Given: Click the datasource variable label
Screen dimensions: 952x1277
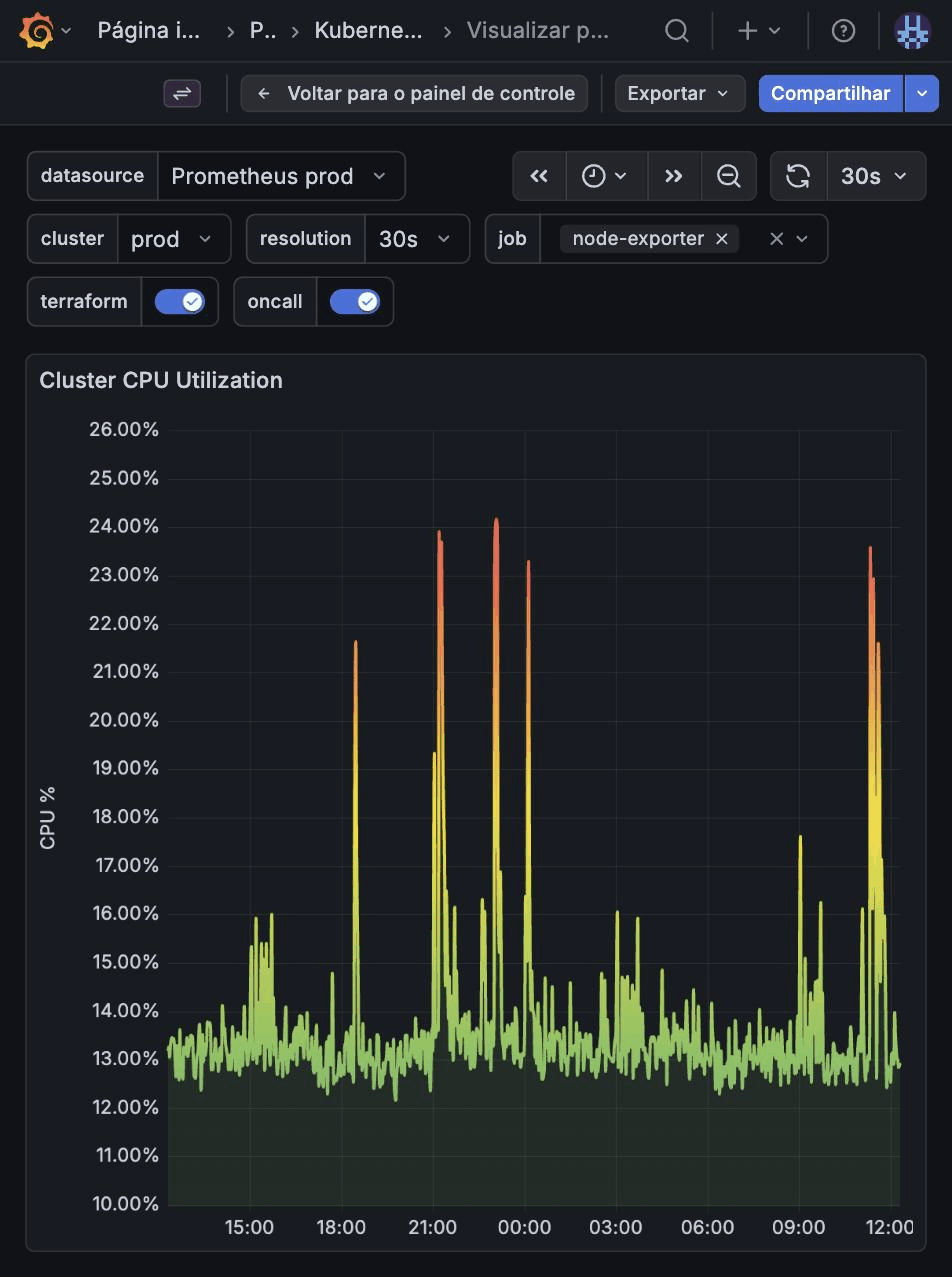Looking at the screenshot, I should click(92, 176).
